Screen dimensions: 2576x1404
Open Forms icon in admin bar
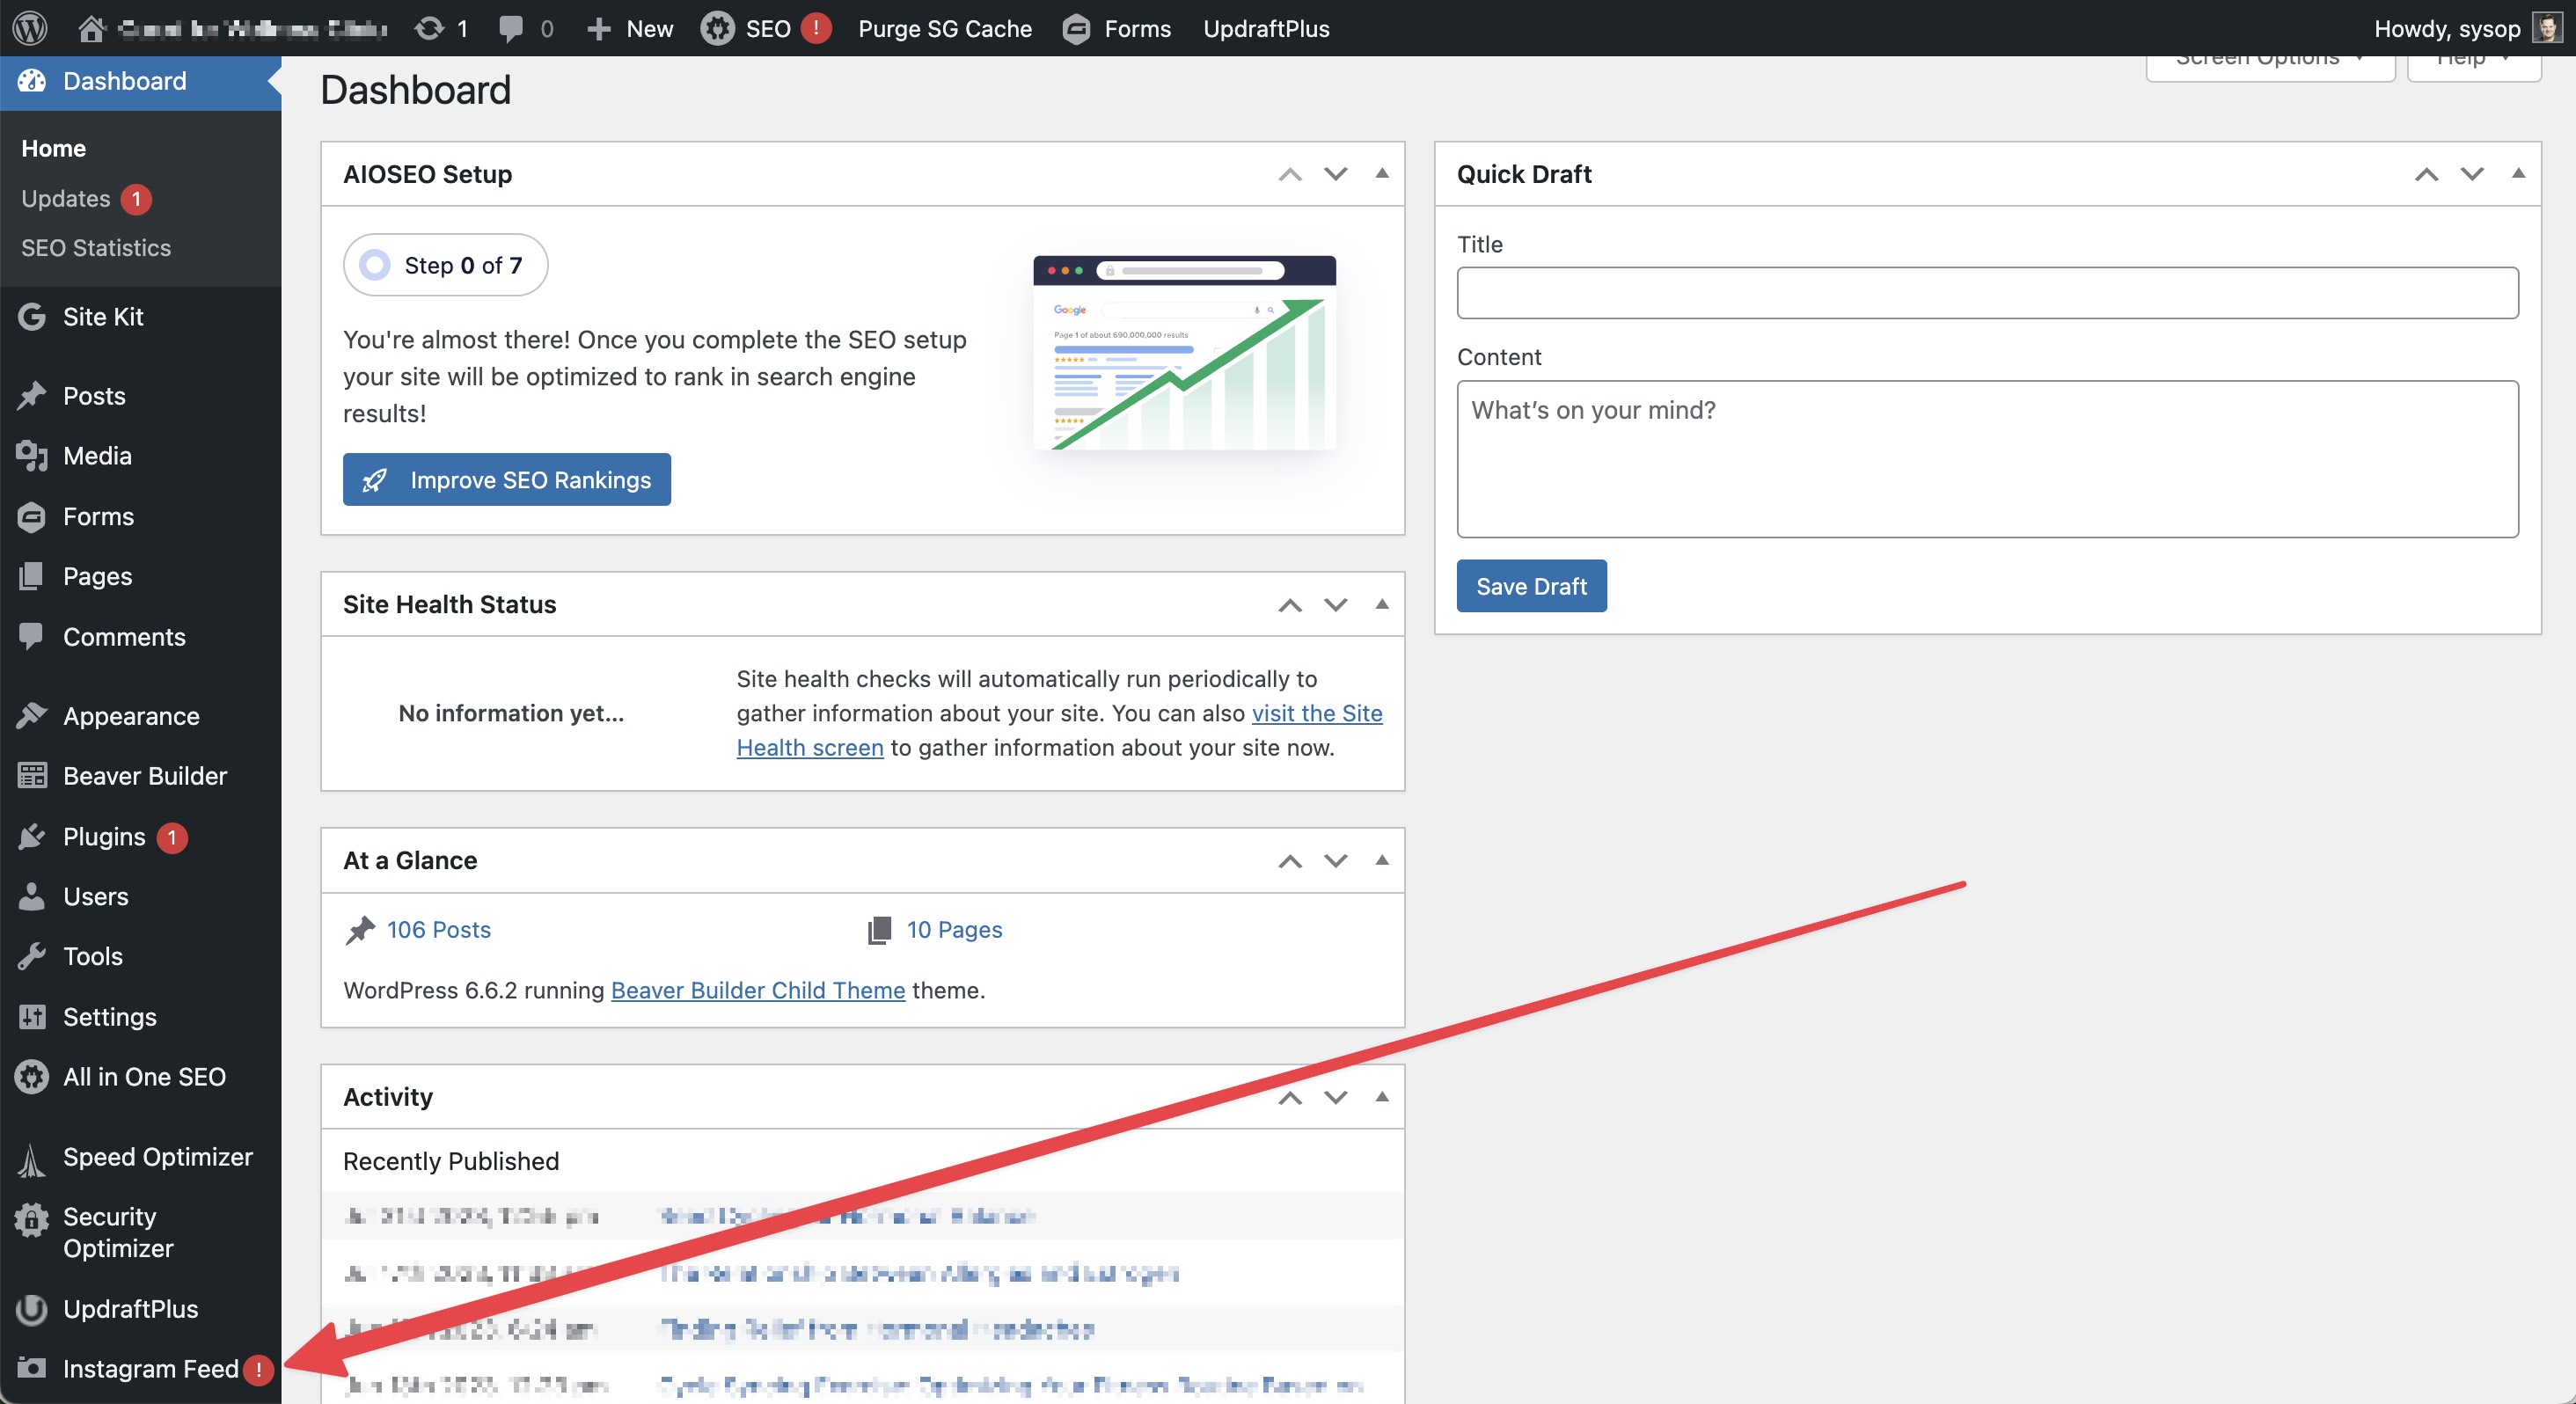tap(1076, 29)
